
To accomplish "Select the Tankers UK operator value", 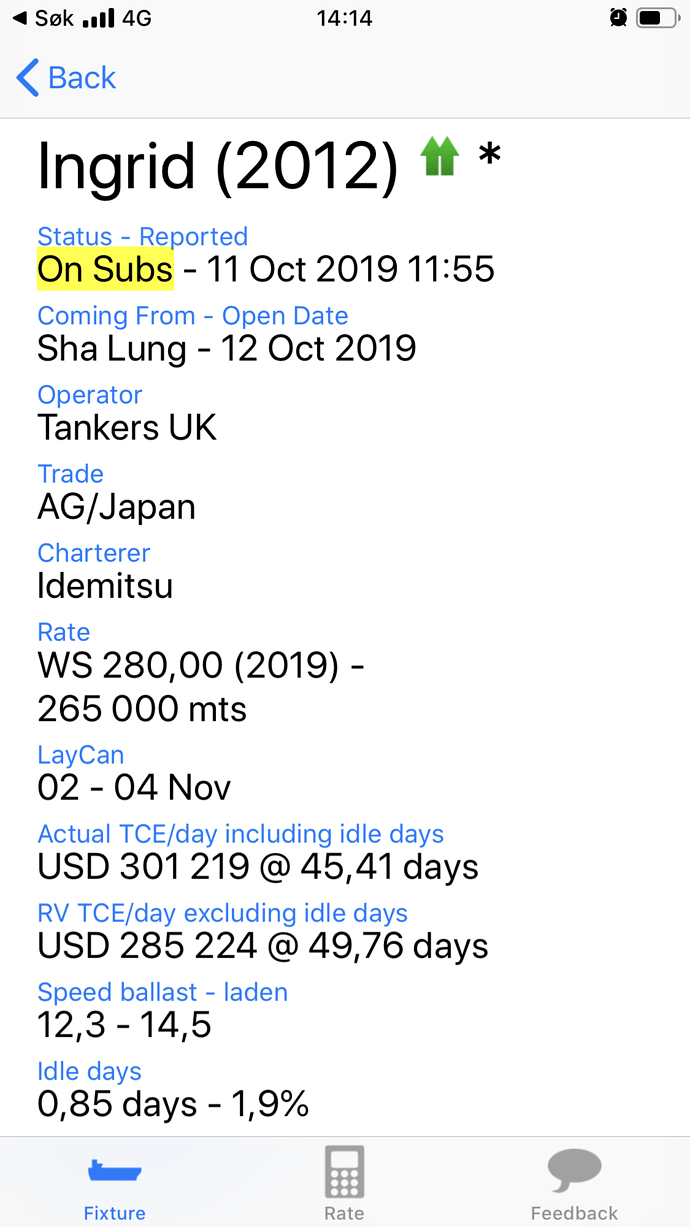I will click(x=127, y=428).
